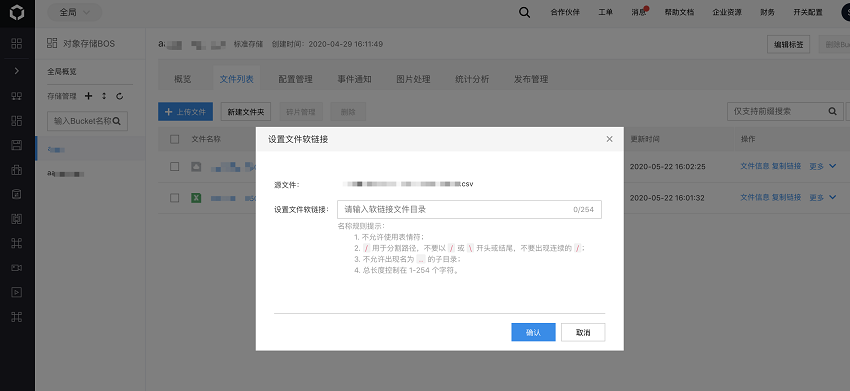Viewport: 850px width, 391px height.
Task: Click the 新建文件夹 button
Action: [x=246, y=112]
